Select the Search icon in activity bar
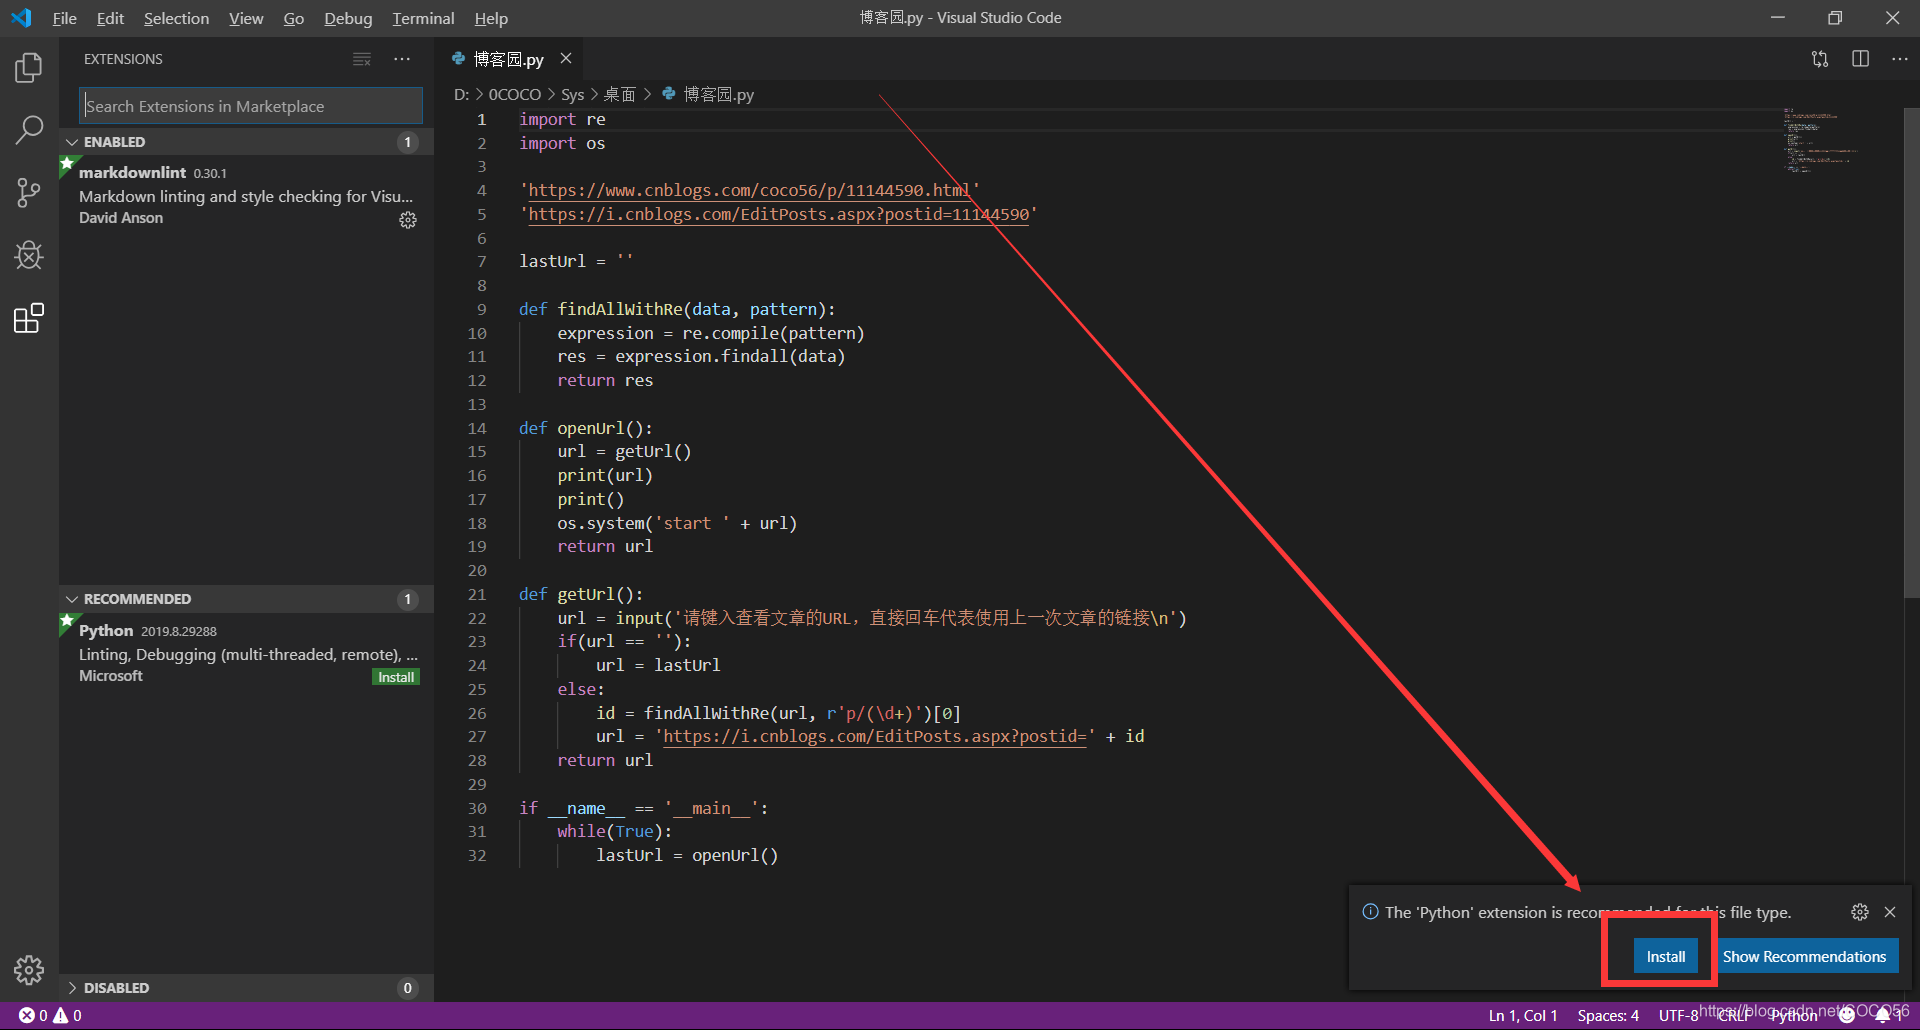The width and height of the screenshot is (1920, 1030). (28, 129)
